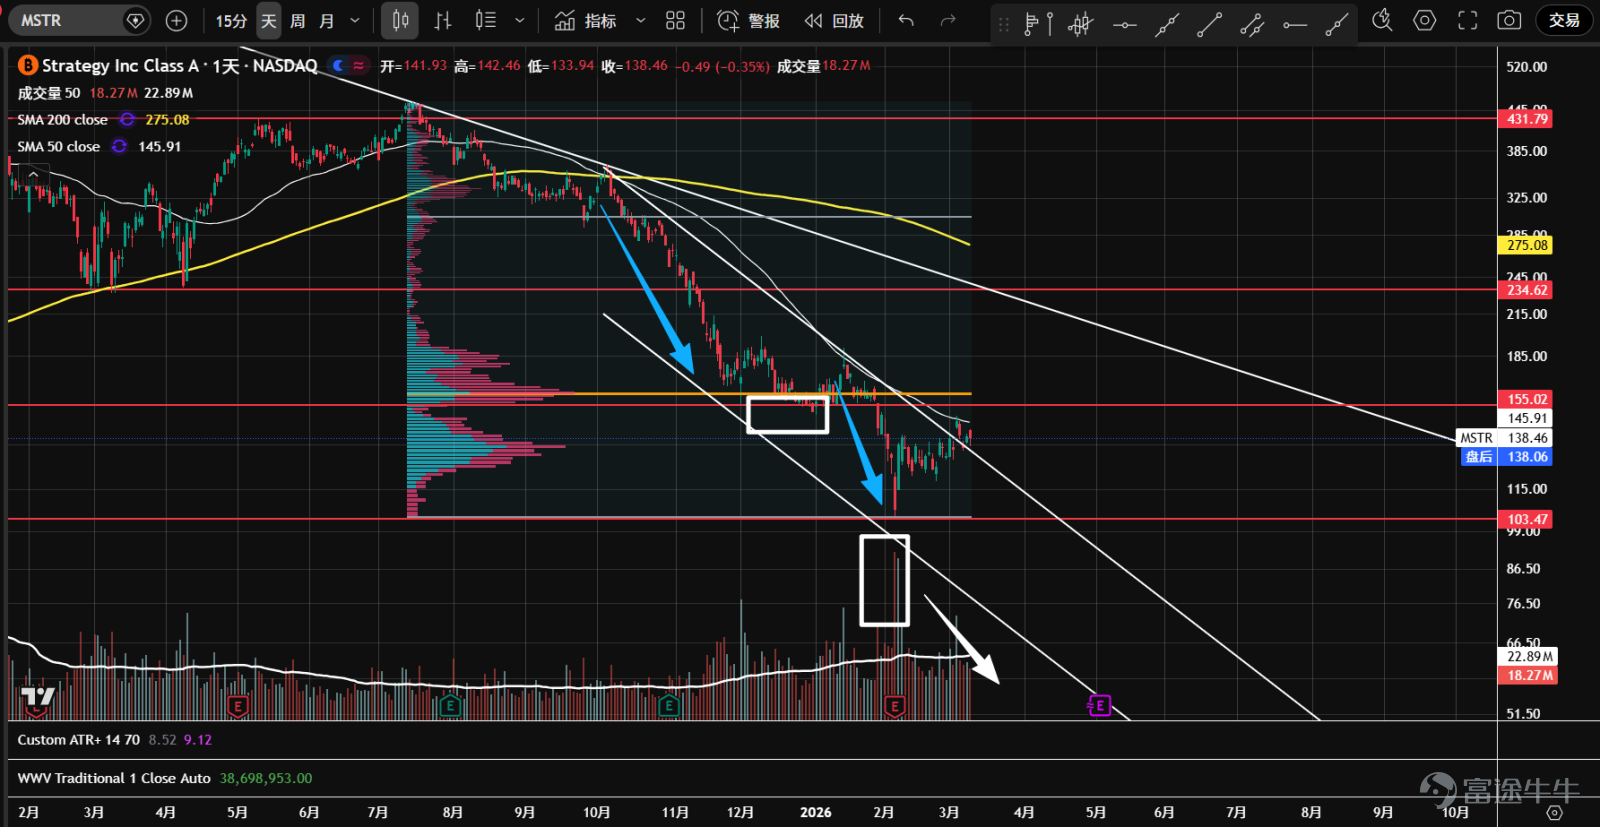Viewport: 1600px width, 827px height.
Task: Click the alarm clock alert icon
Action: click(728, 20)
